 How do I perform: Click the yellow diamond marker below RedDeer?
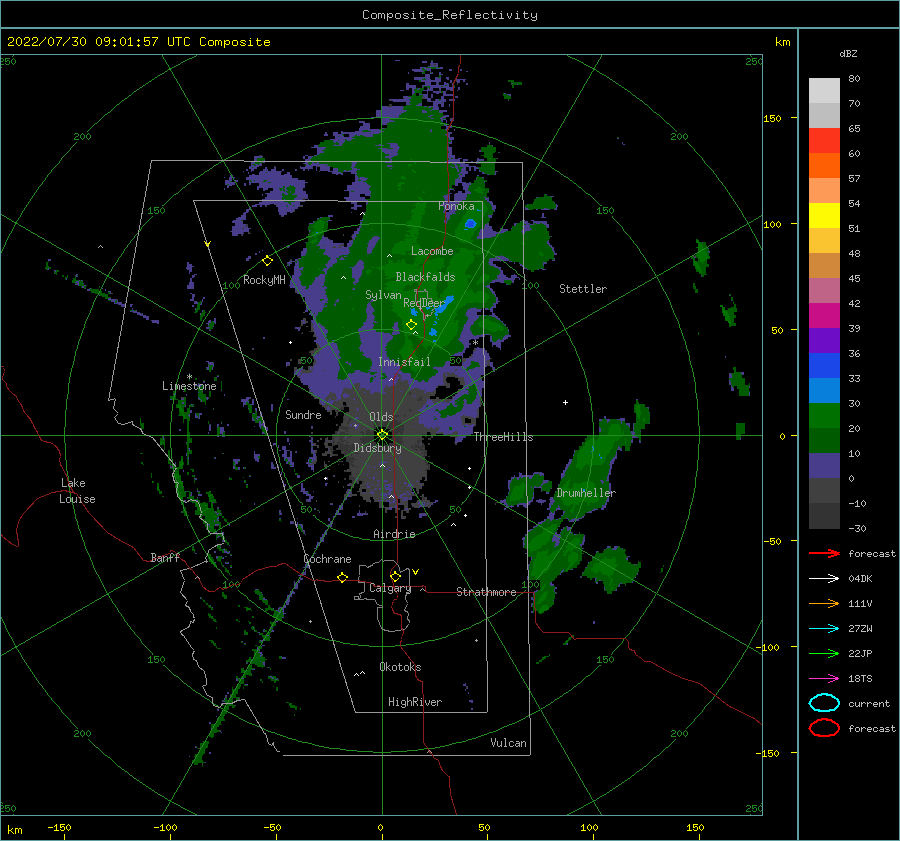411,325
